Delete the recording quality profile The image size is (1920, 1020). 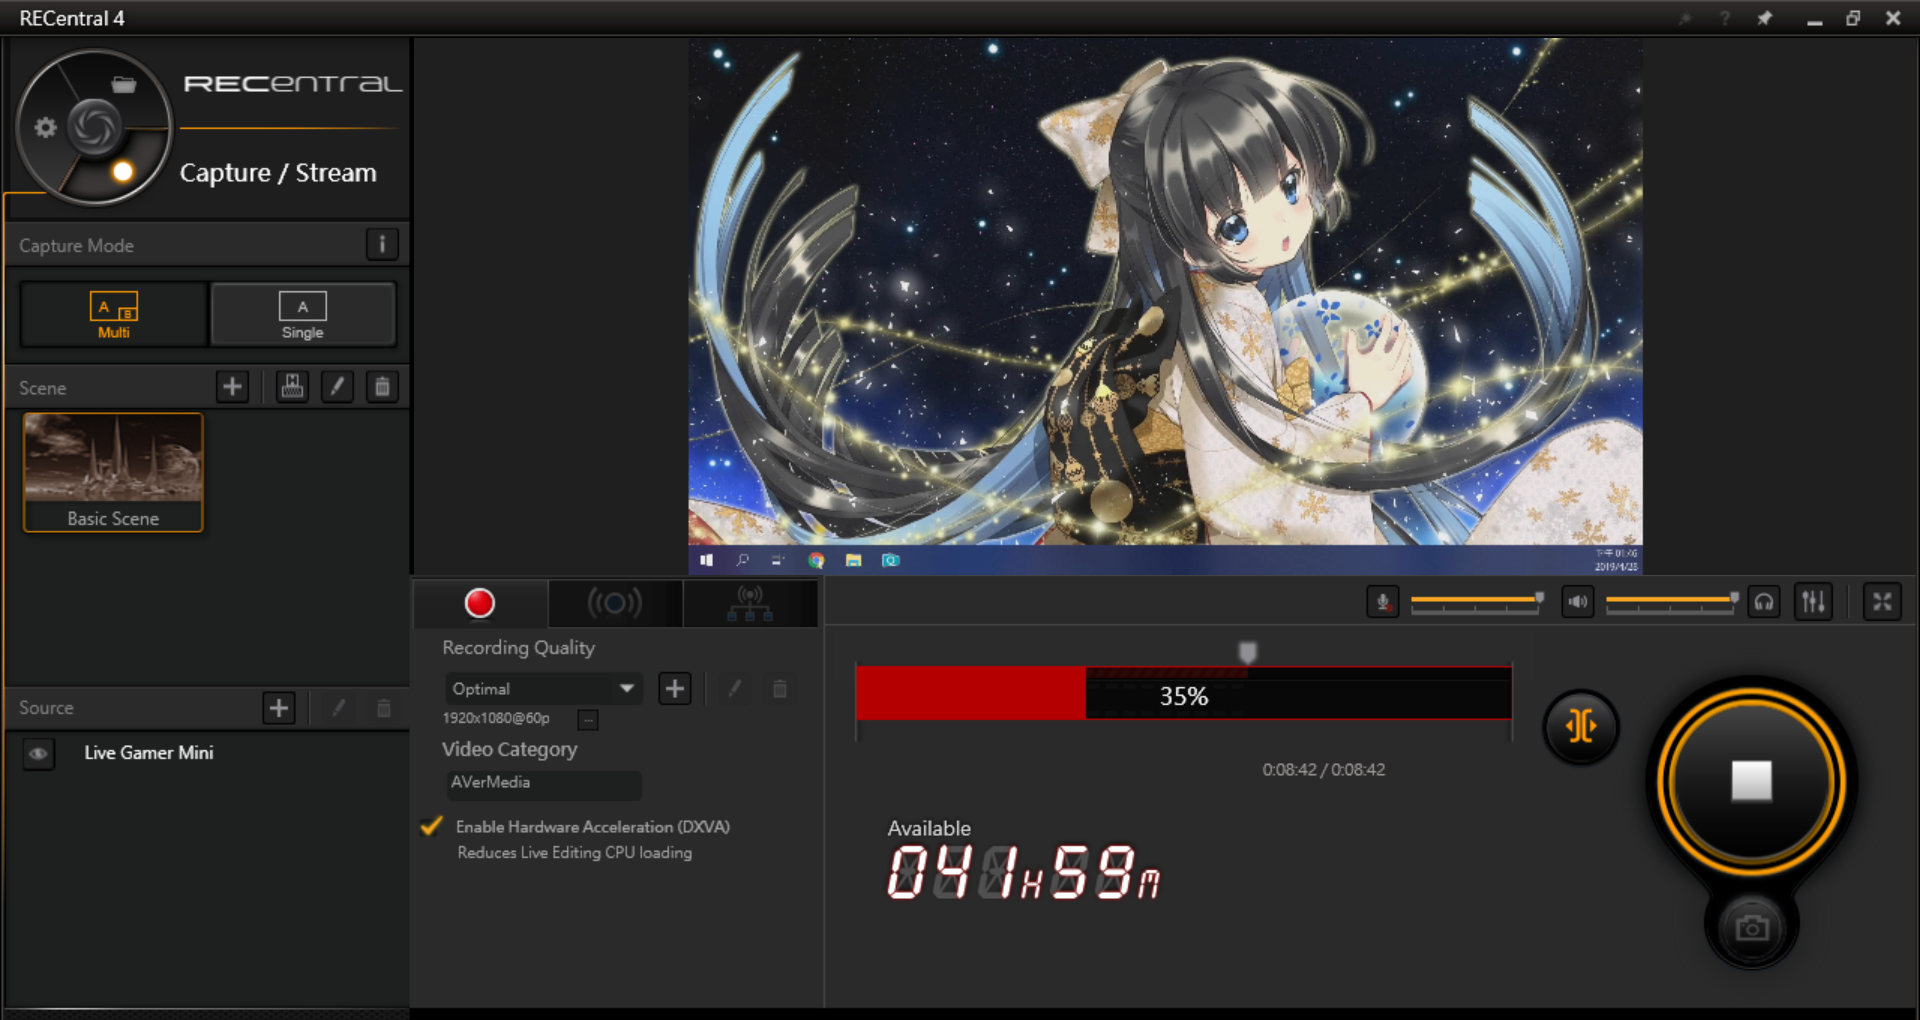(x=780, y=688)
